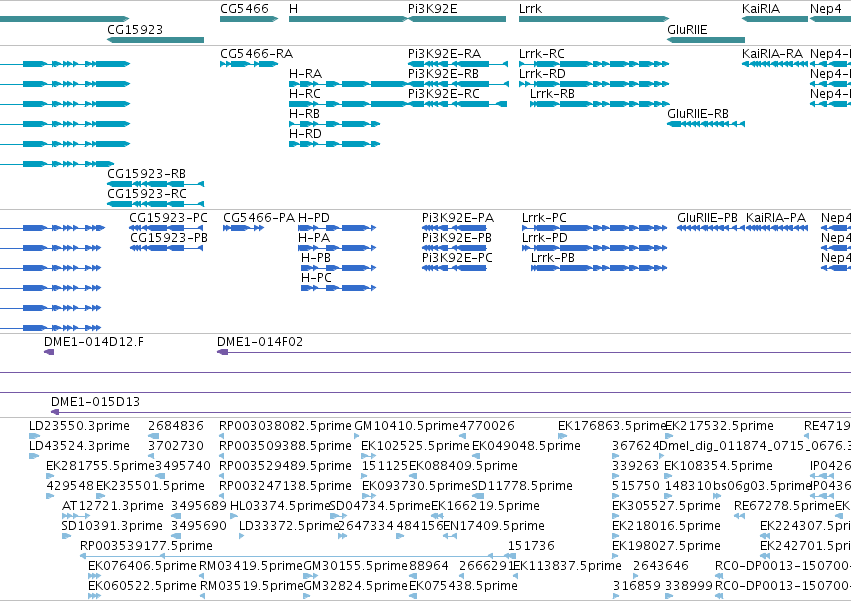Click the CG15923-PC protein label
This screenshot has width=851, height=601.
168,218
